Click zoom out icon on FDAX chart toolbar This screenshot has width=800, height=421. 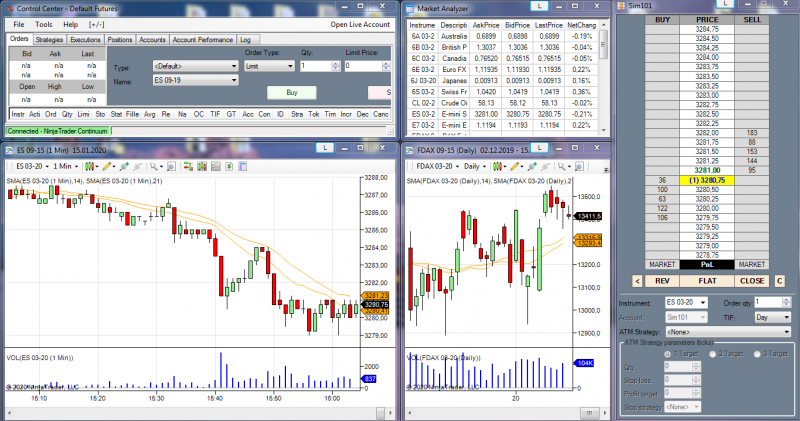coord(546,166)
